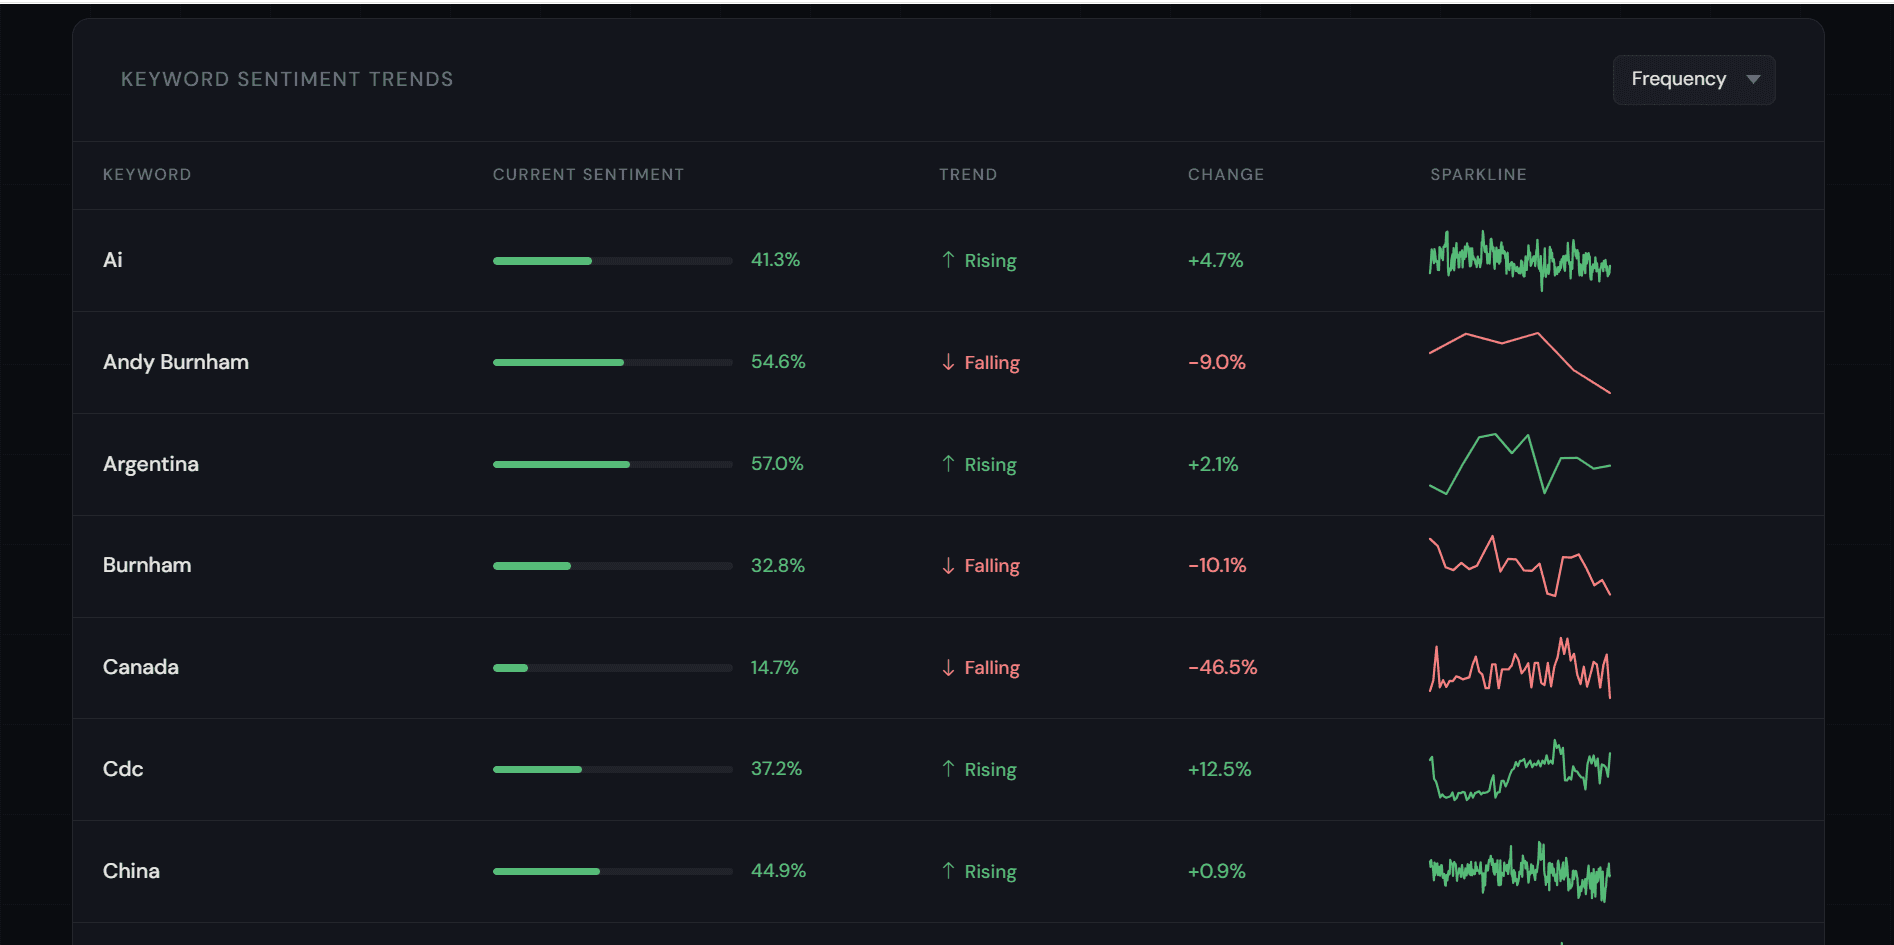Open the Argentina sparkline chart
Viewport: 1894px width, 945px height.
[1520, 464]
